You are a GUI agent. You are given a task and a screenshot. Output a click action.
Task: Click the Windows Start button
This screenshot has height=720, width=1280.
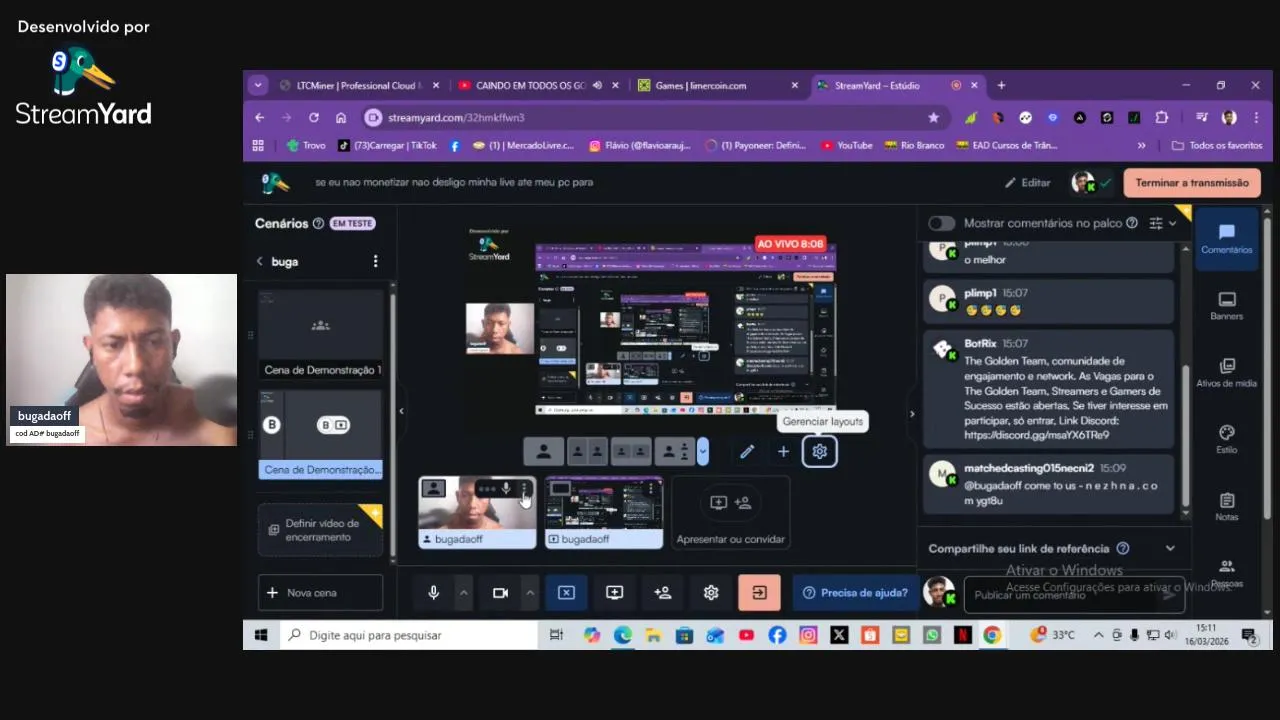click(261, 635)
